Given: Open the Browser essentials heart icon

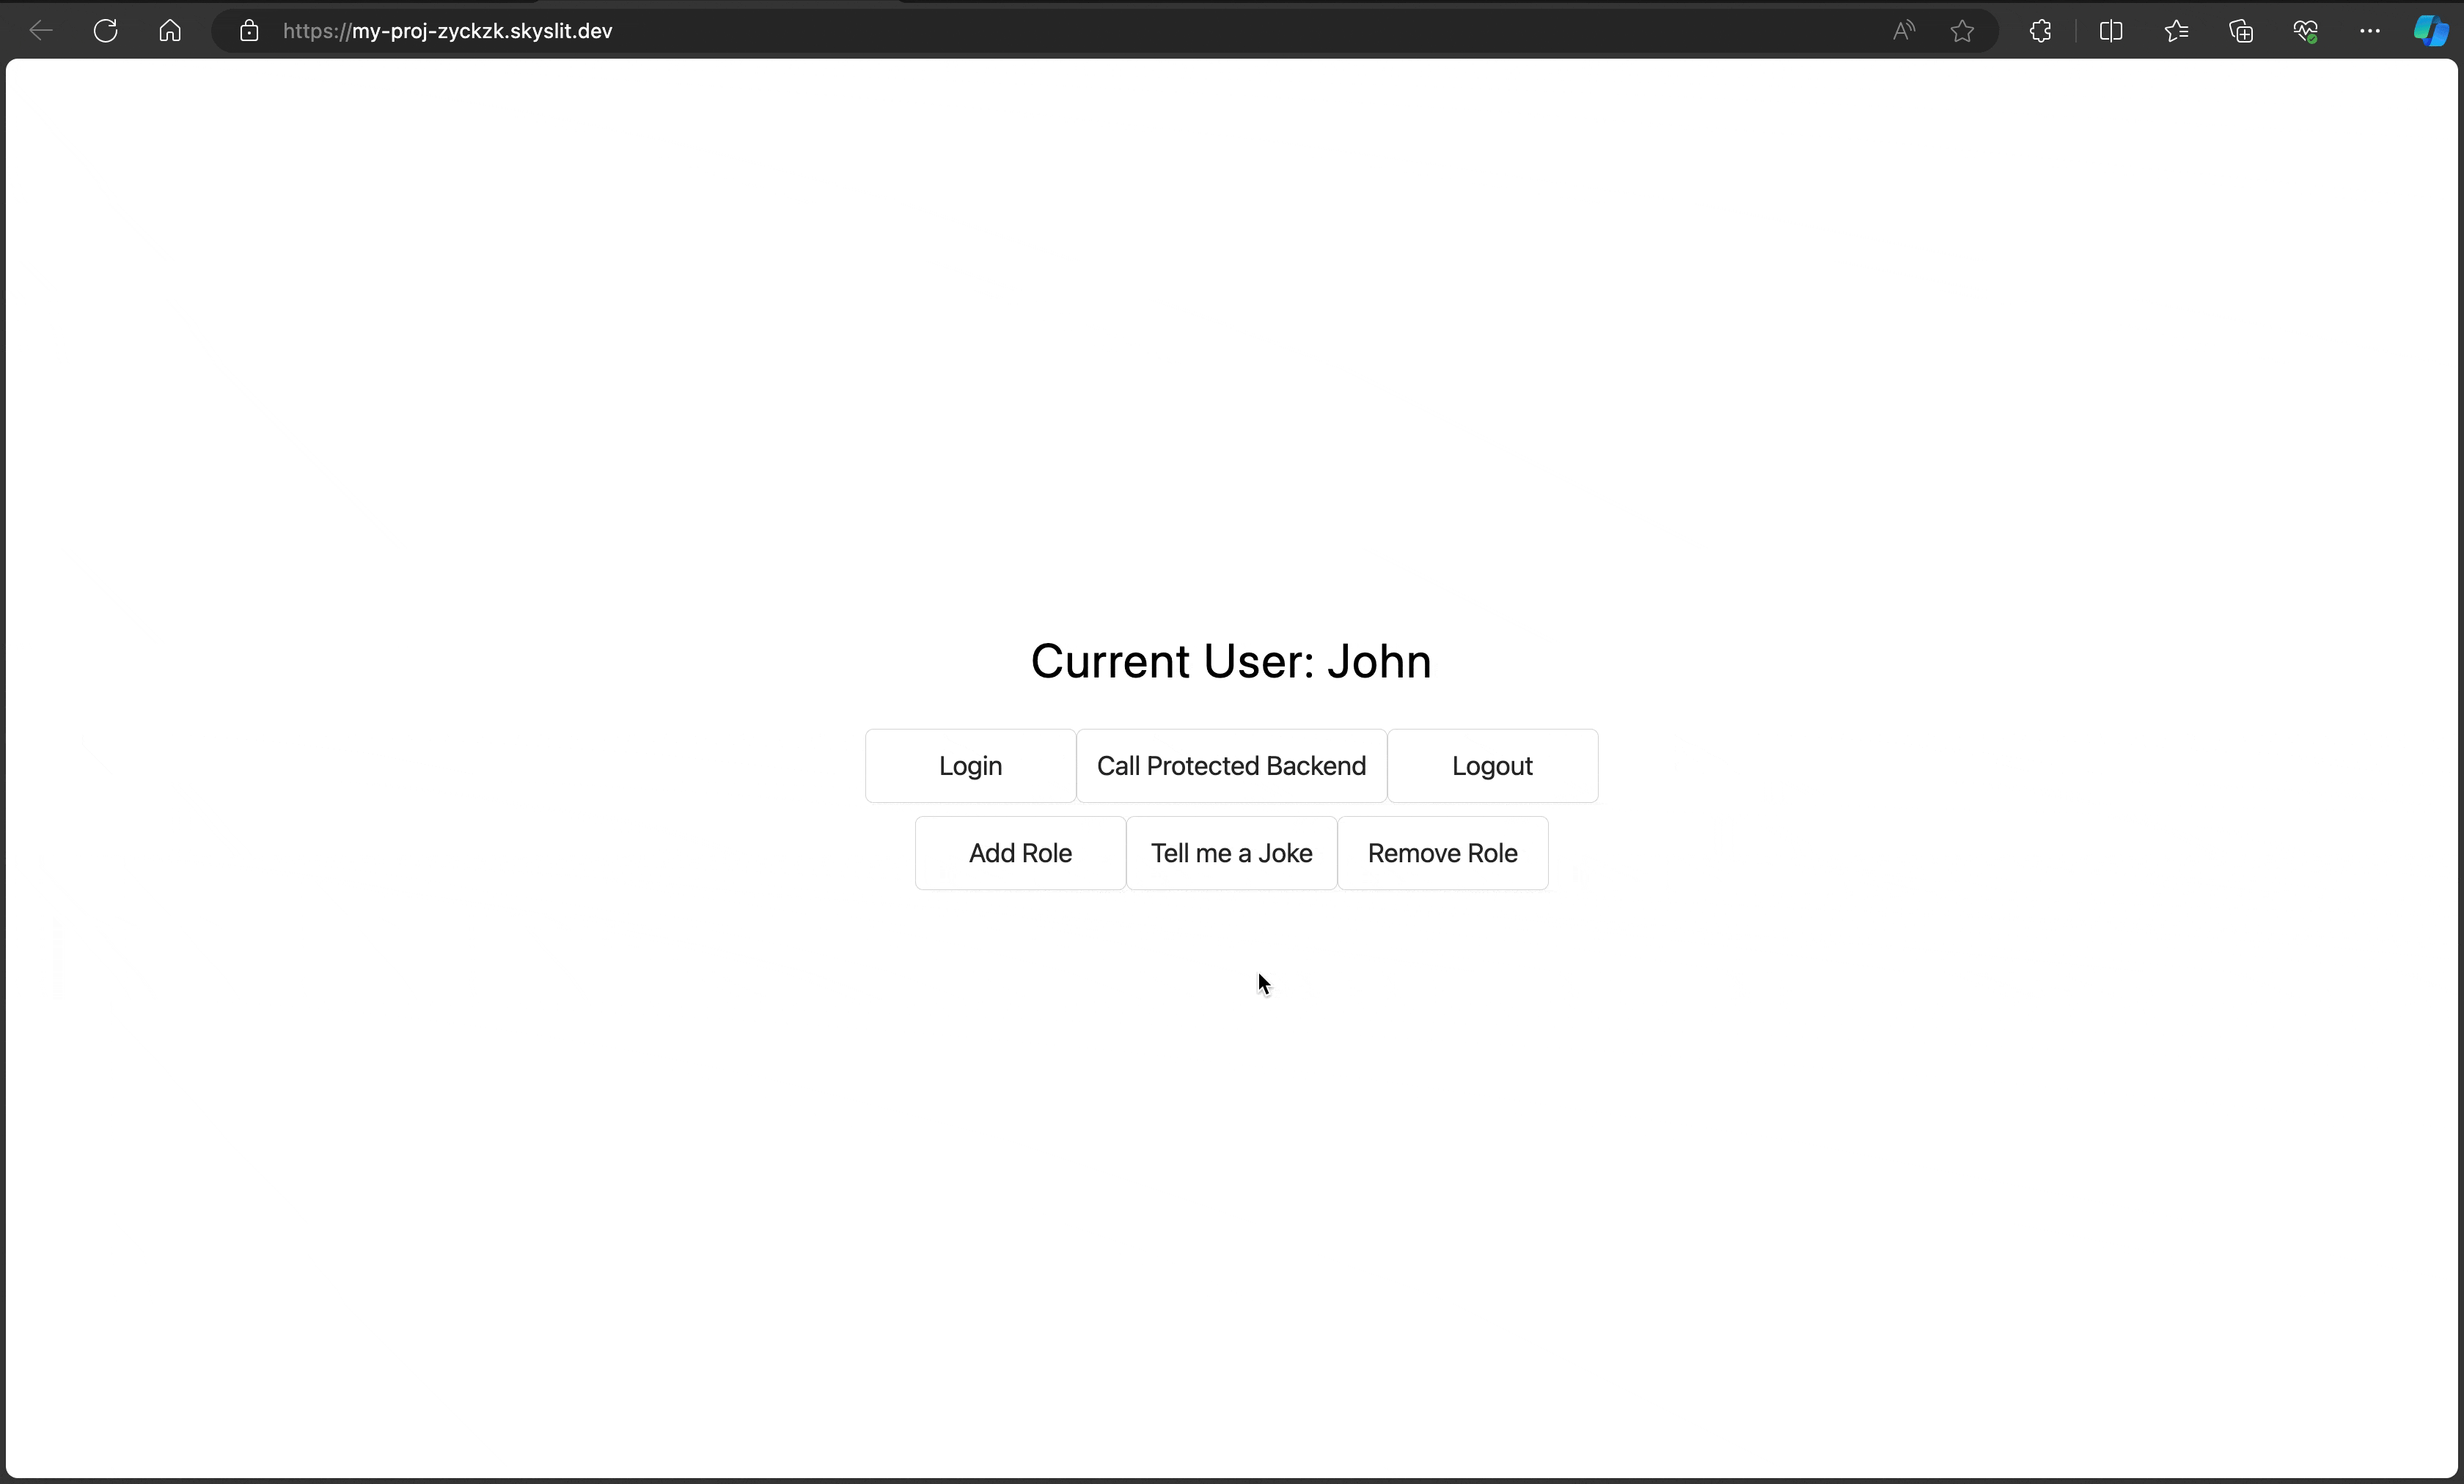Looking at the screenshot, I should coord(2305,31).
